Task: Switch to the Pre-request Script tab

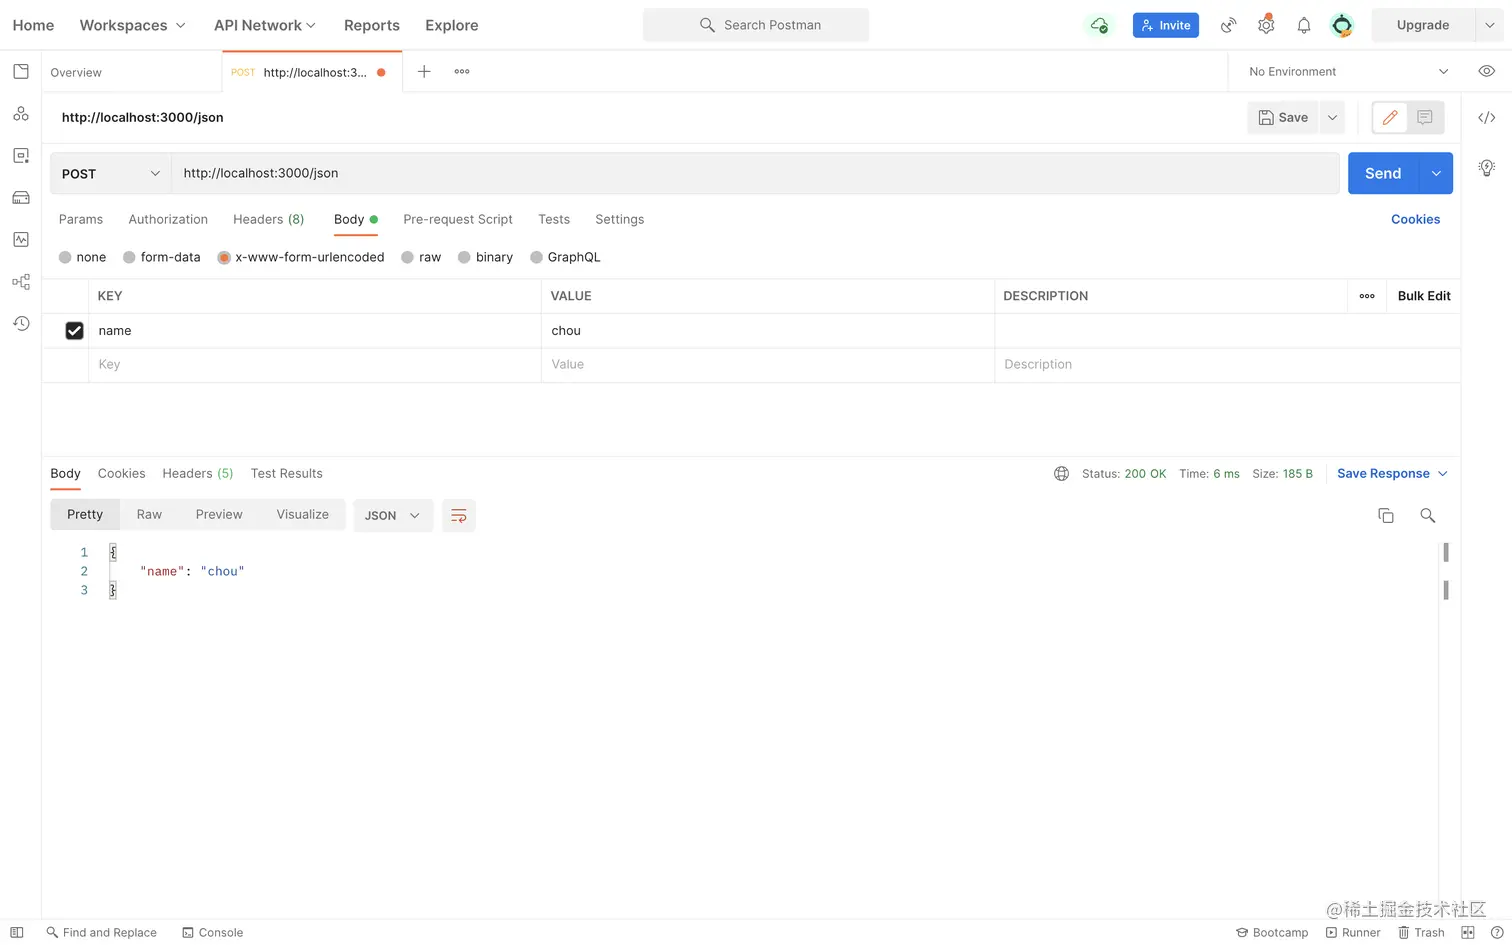Action: coord(458,219)
